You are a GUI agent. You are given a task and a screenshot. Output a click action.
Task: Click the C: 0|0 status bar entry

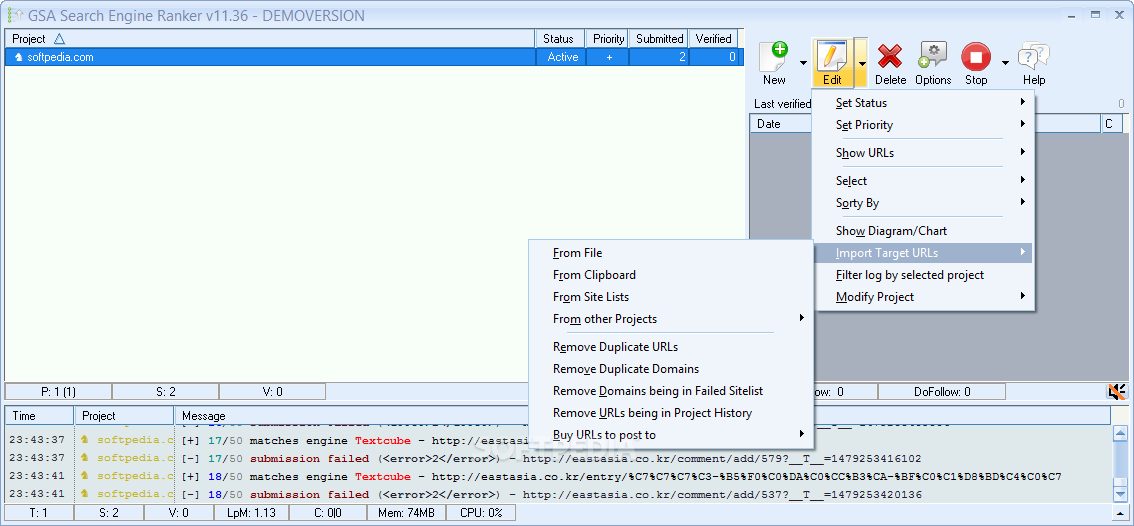328,513
